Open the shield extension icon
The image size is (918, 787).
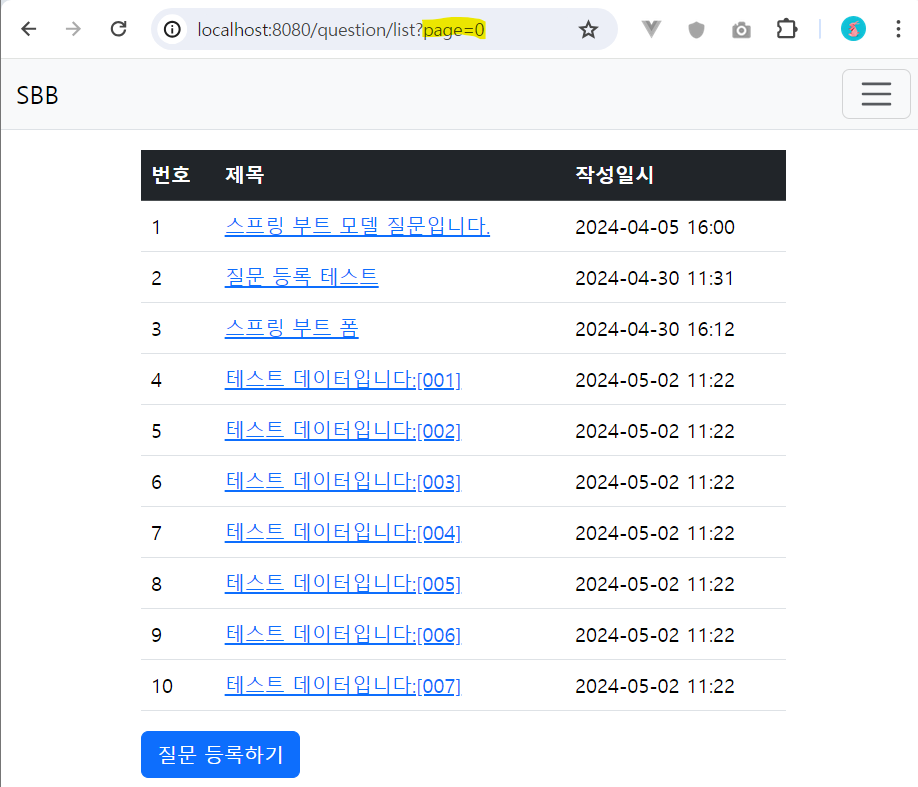(x=696, y=29)
